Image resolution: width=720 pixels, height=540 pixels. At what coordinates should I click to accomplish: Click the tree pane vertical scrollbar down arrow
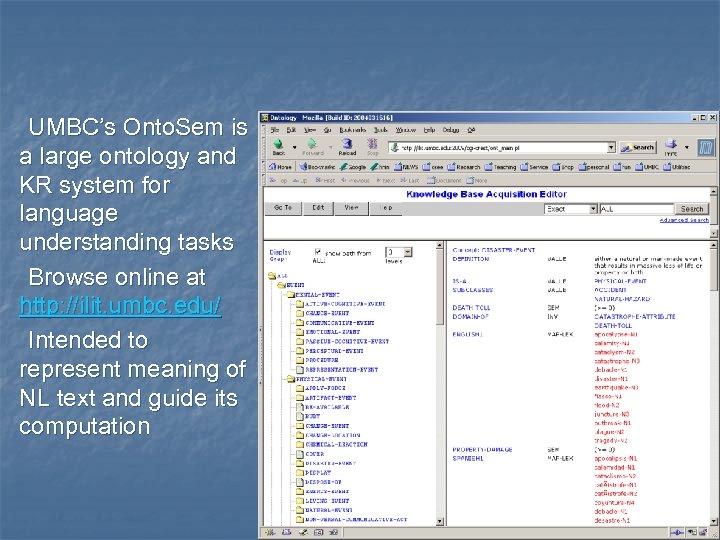click(439, 521)
